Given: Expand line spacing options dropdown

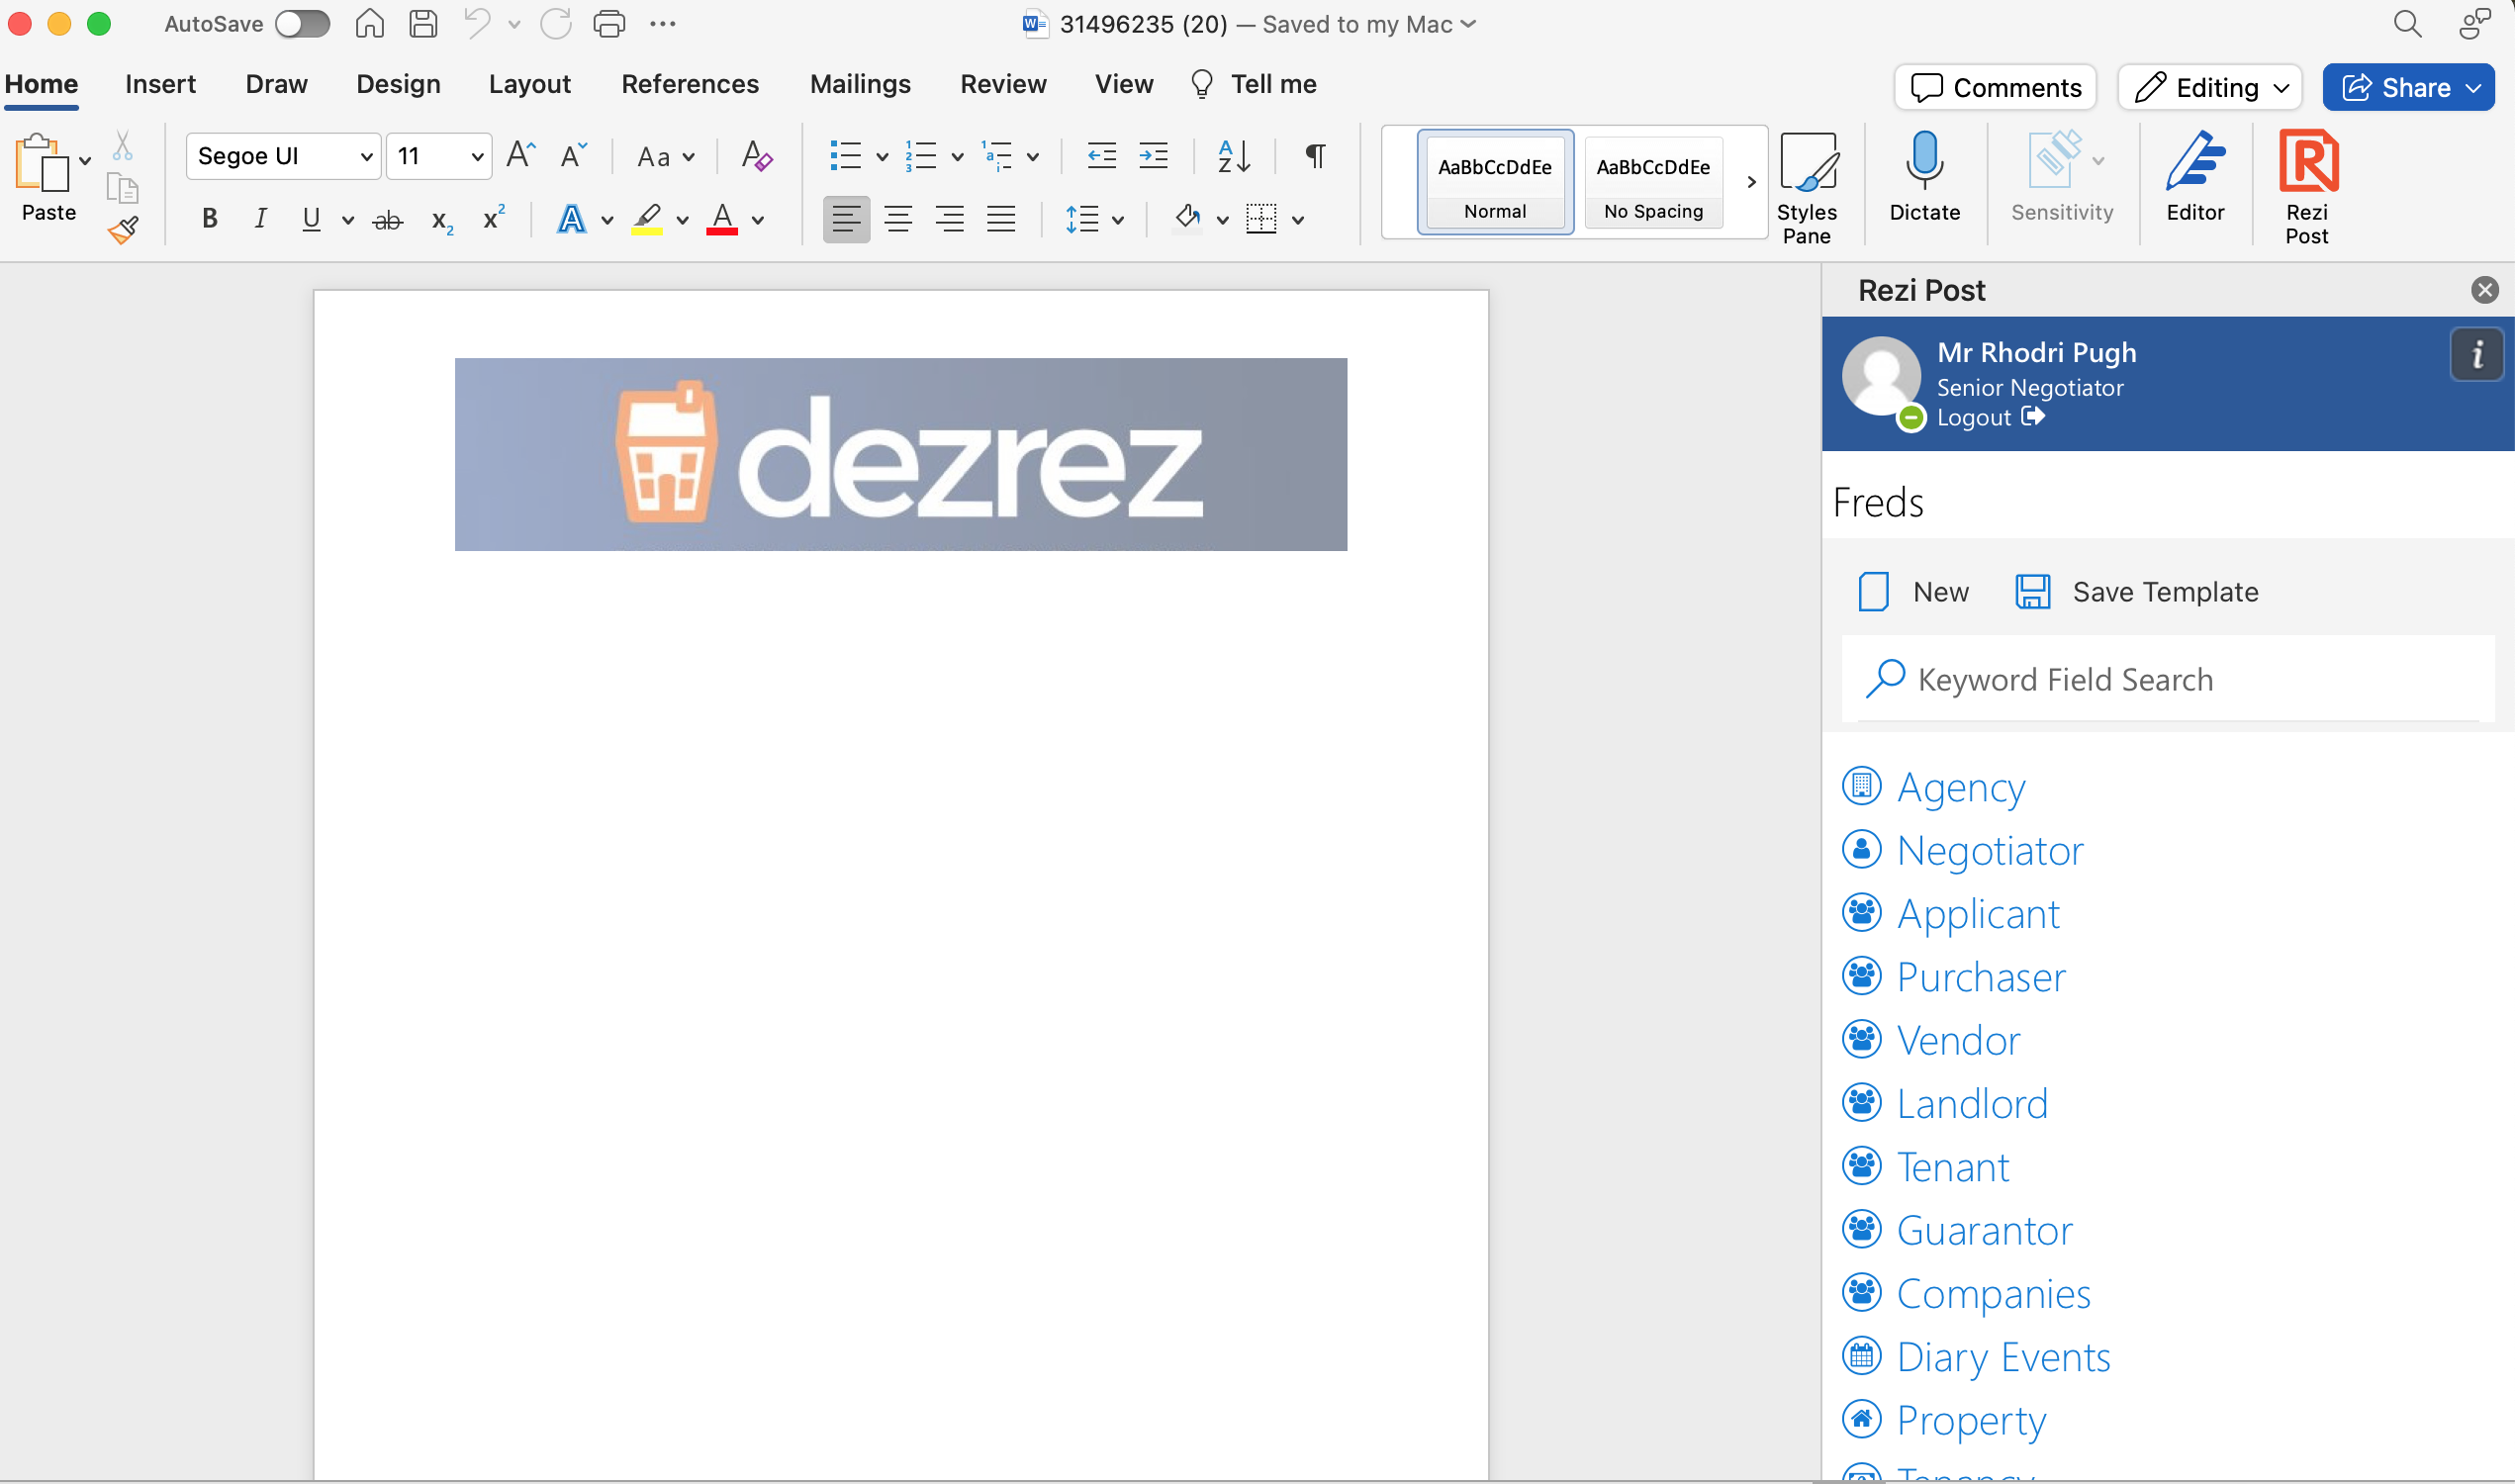Looking at the screenshot, I should tap(1118, 220).
